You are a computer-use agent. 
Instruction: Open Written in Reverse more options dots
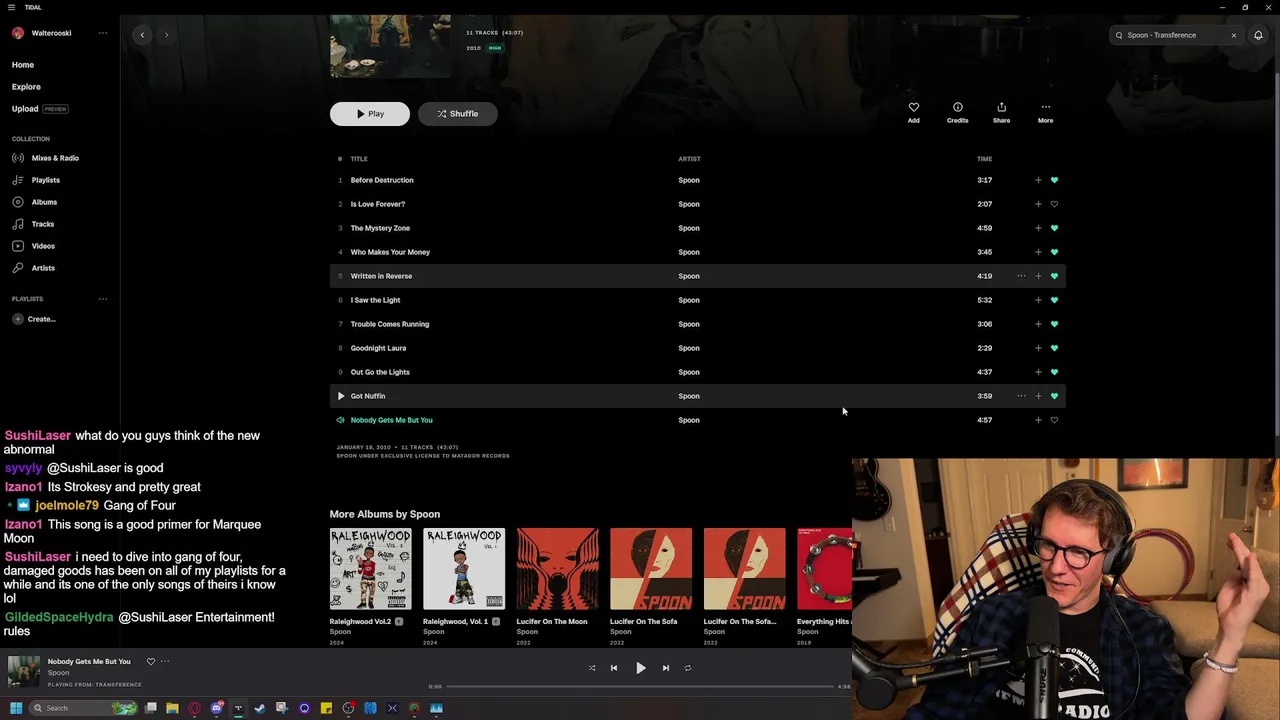click(1021, 276)
